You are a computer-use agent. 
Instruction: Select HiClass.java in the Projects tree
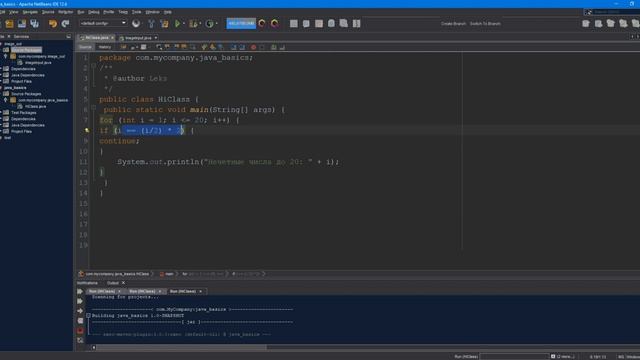[35, 106]
